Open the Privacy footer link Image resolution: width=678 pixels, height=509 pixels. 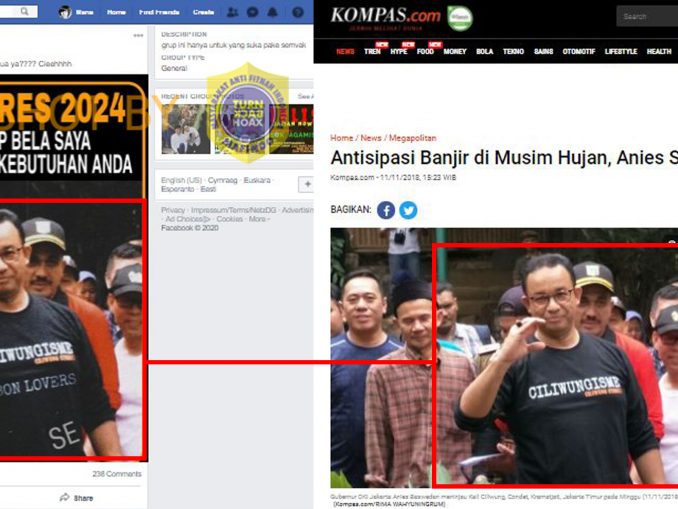[173, 210]
